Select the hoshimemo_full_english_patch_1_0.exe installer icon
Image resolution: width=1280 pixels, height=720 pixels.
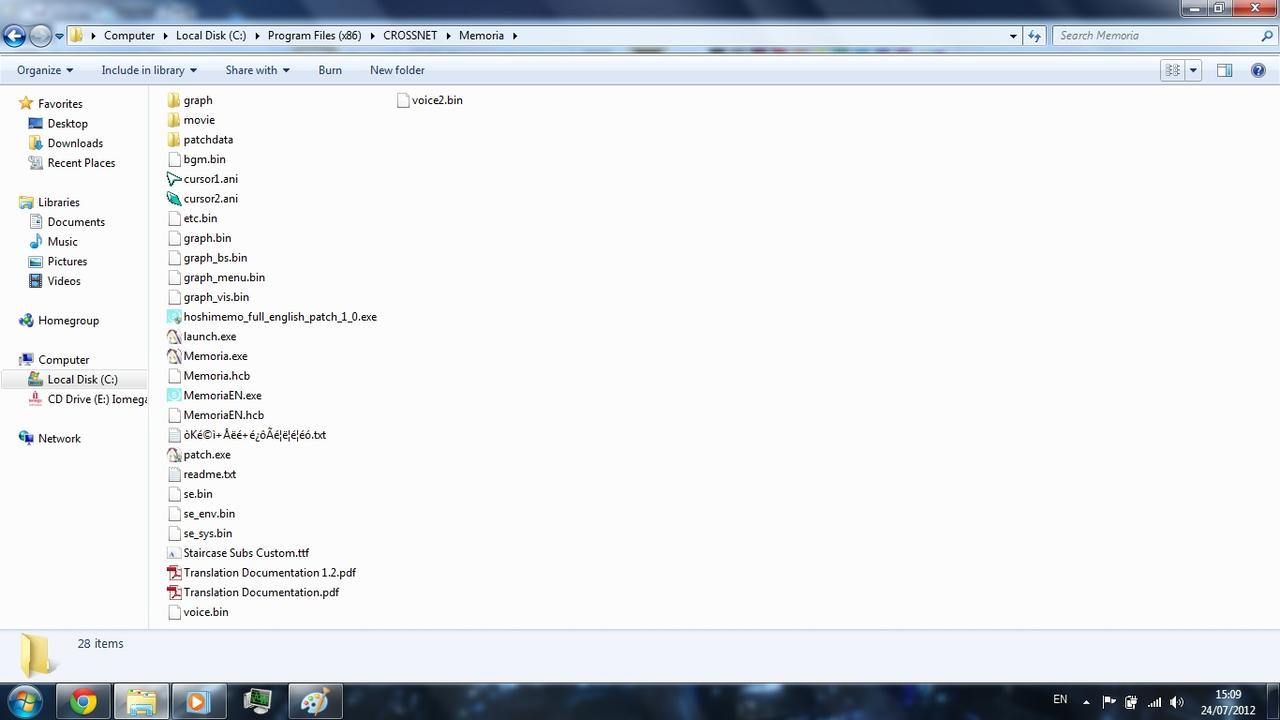coord(175,317)
